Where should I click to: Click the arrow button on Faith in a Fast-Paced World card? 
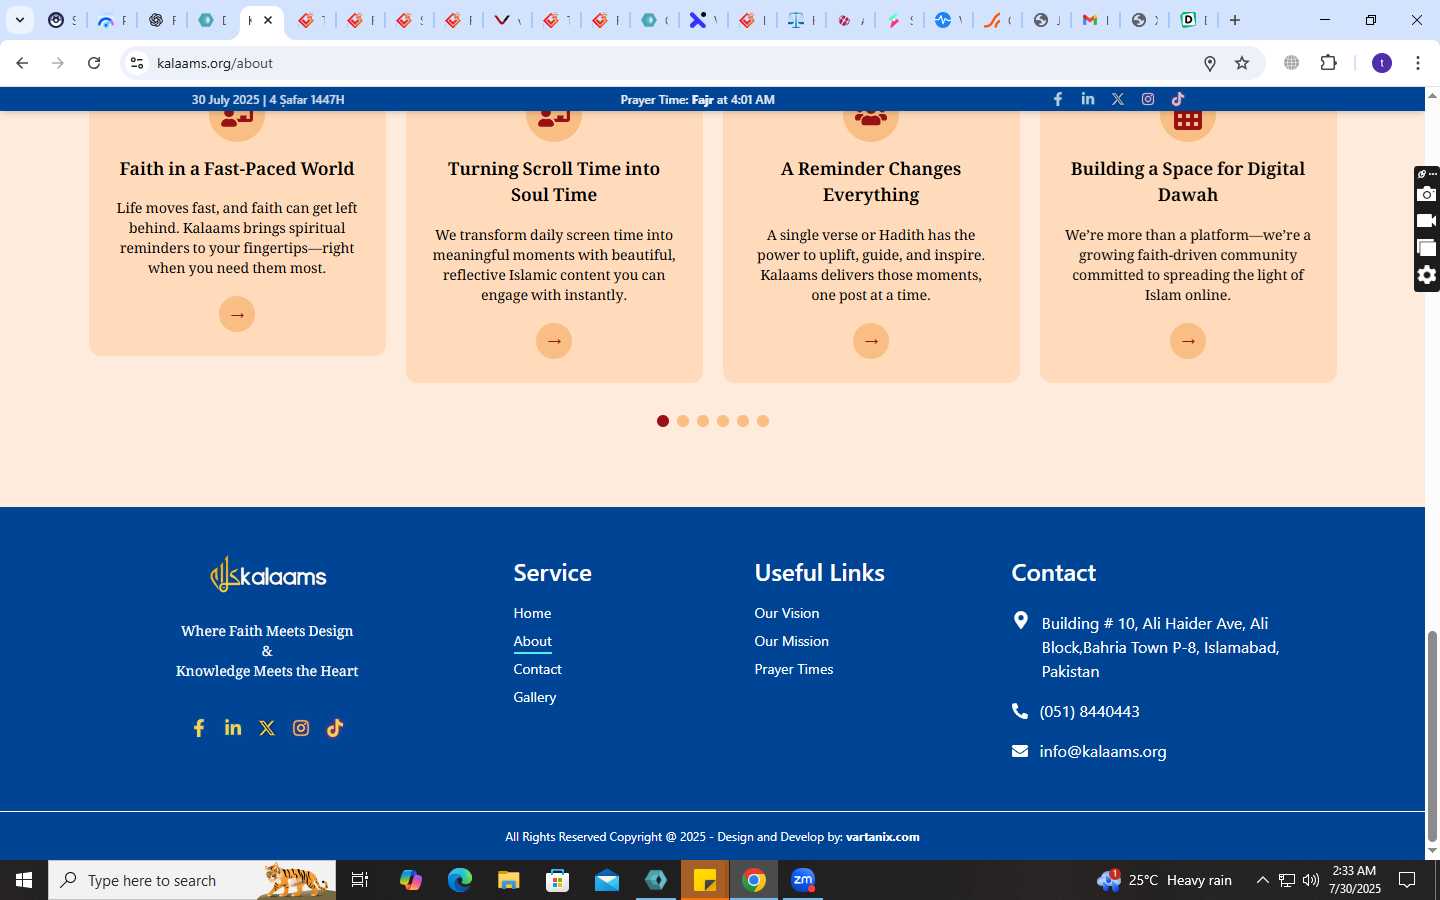tap(237, 314)
